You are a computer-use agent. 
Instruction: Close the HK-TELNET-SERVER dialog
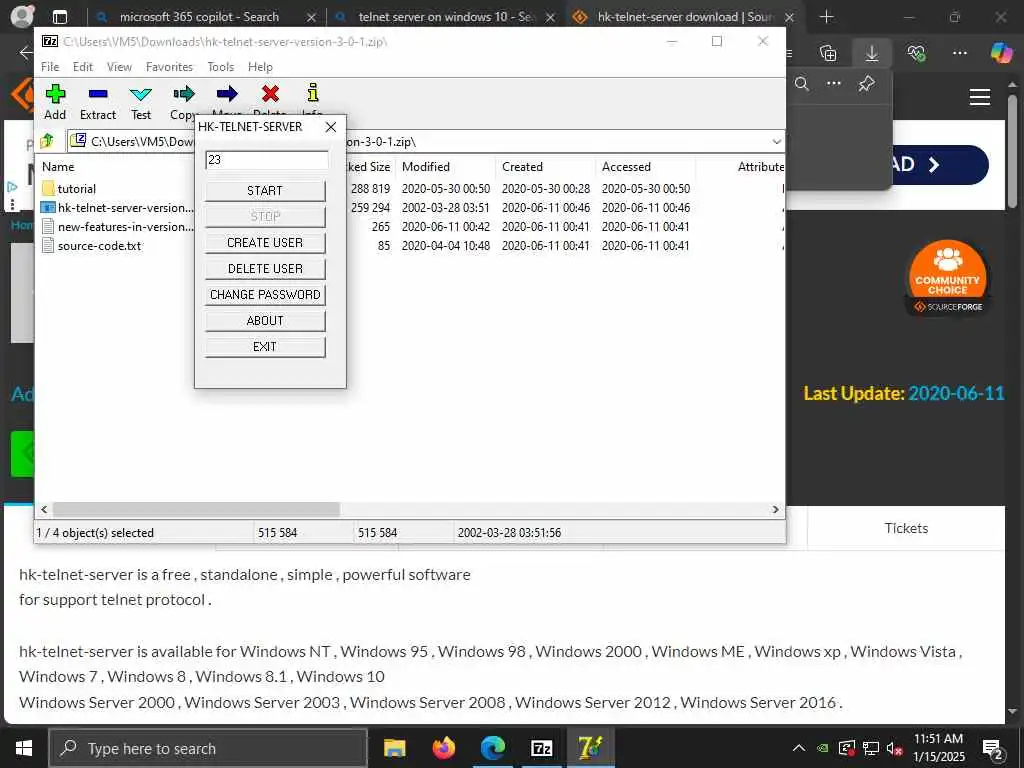(331, 127)
